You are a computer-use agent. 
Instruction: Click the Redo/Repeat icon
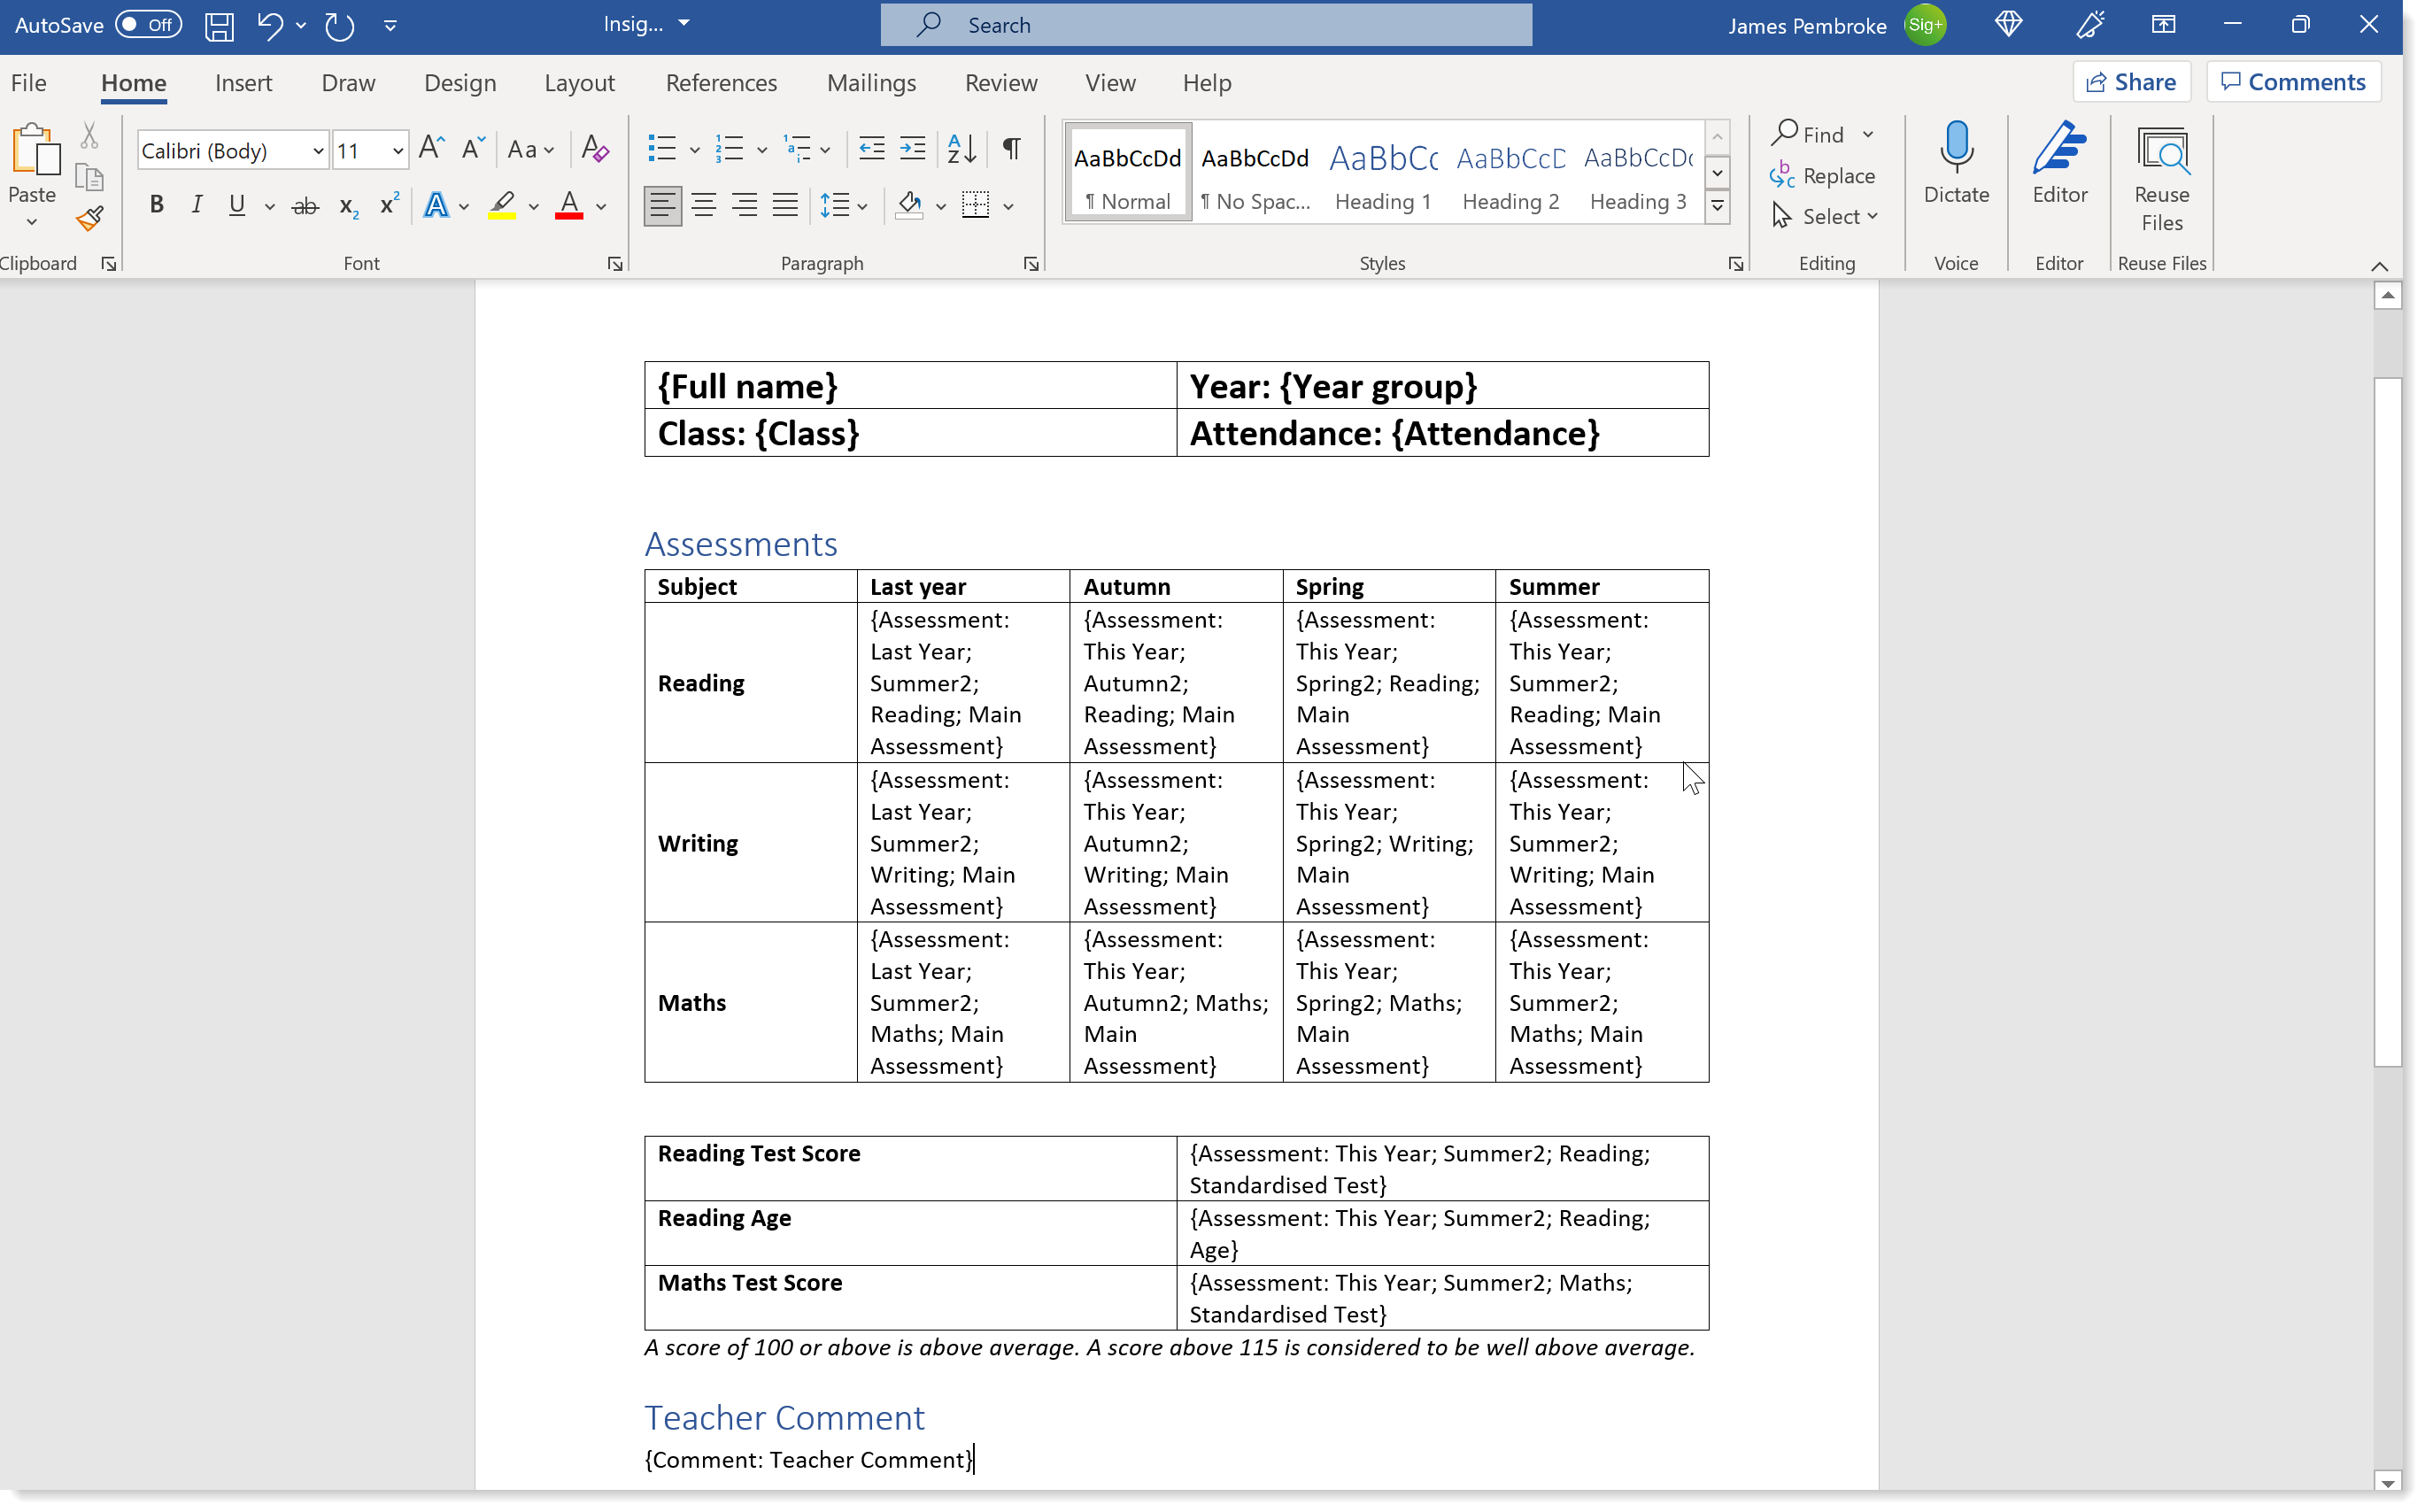[340, 25]
